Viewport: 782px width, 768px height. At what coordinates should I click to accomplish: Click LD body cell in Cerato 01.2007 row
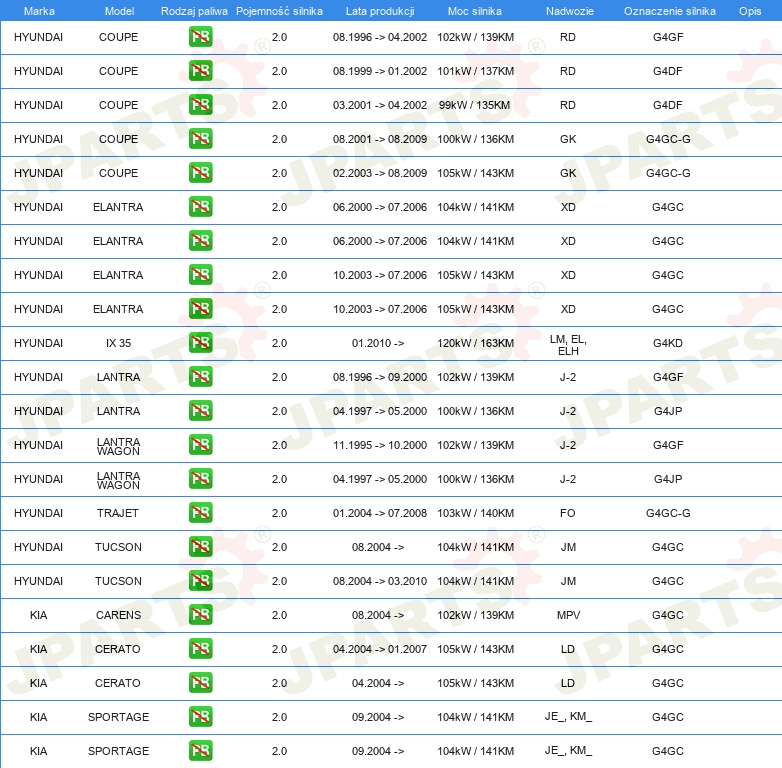568,649
